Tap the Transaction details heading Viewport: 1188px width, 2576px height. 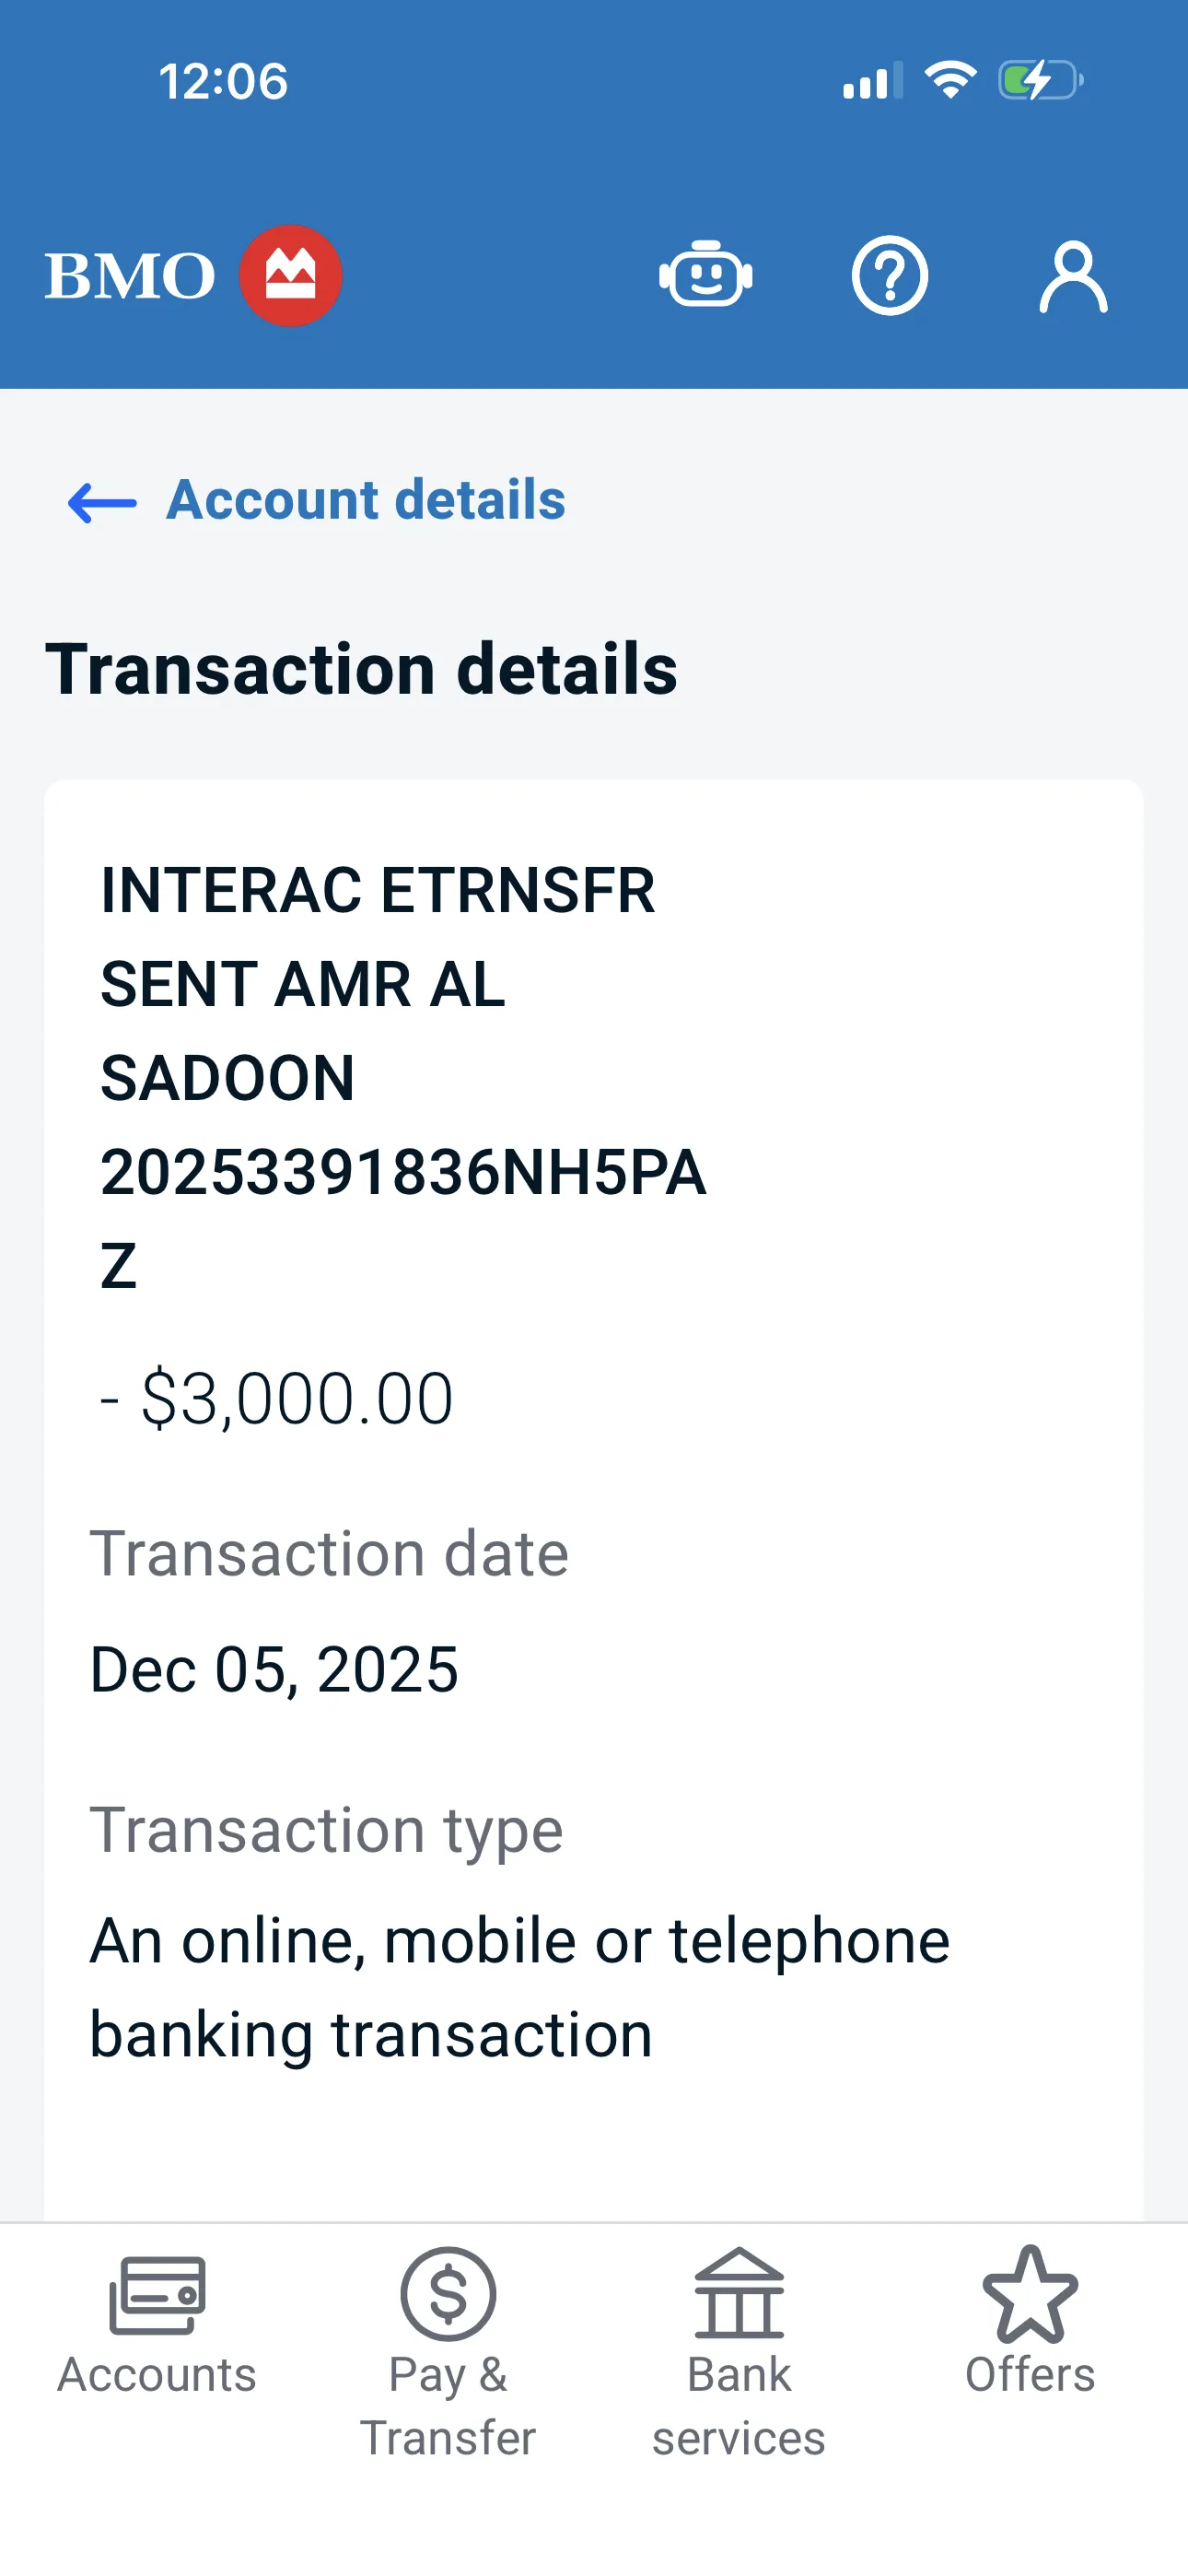361,669
